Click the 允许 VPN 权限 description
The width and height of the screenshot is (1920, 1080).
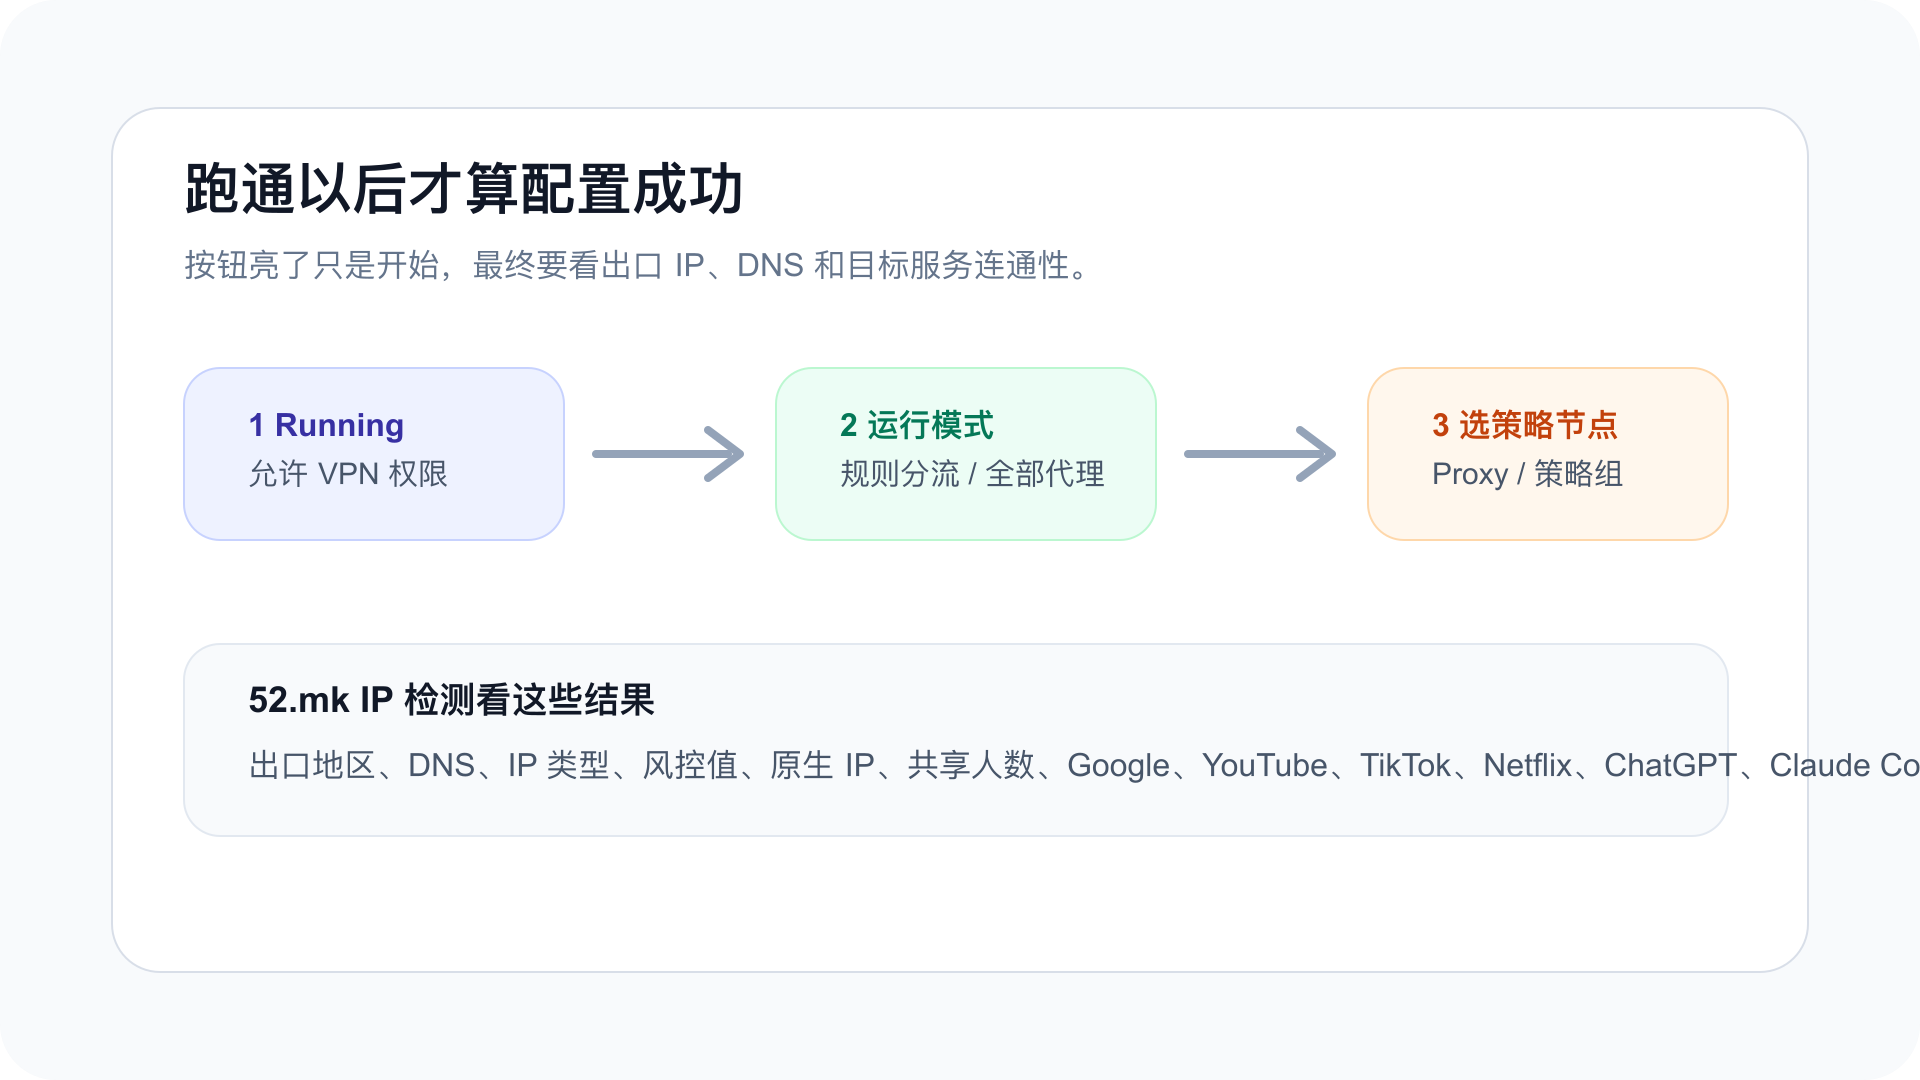348,473
